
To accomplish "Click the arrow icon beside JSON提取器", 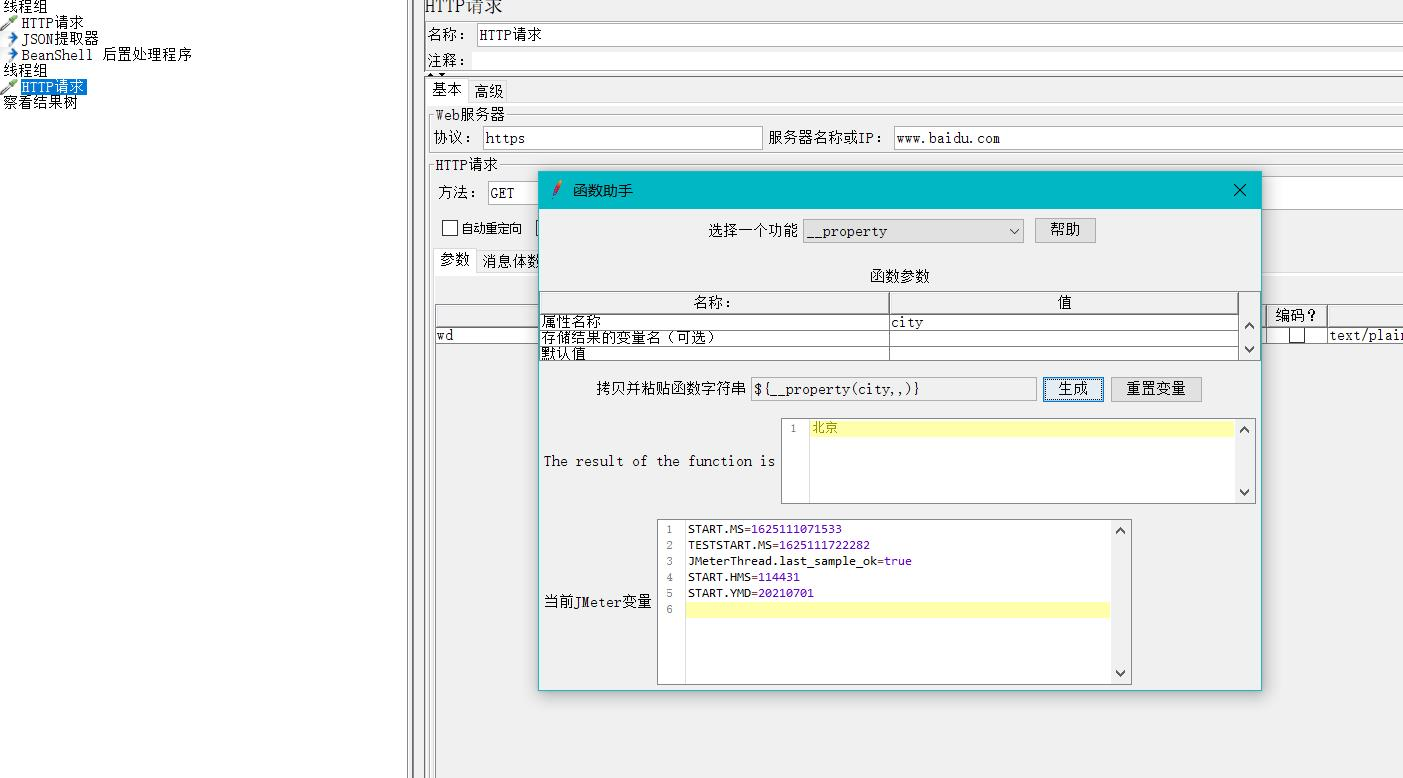I will coord(13,39).
